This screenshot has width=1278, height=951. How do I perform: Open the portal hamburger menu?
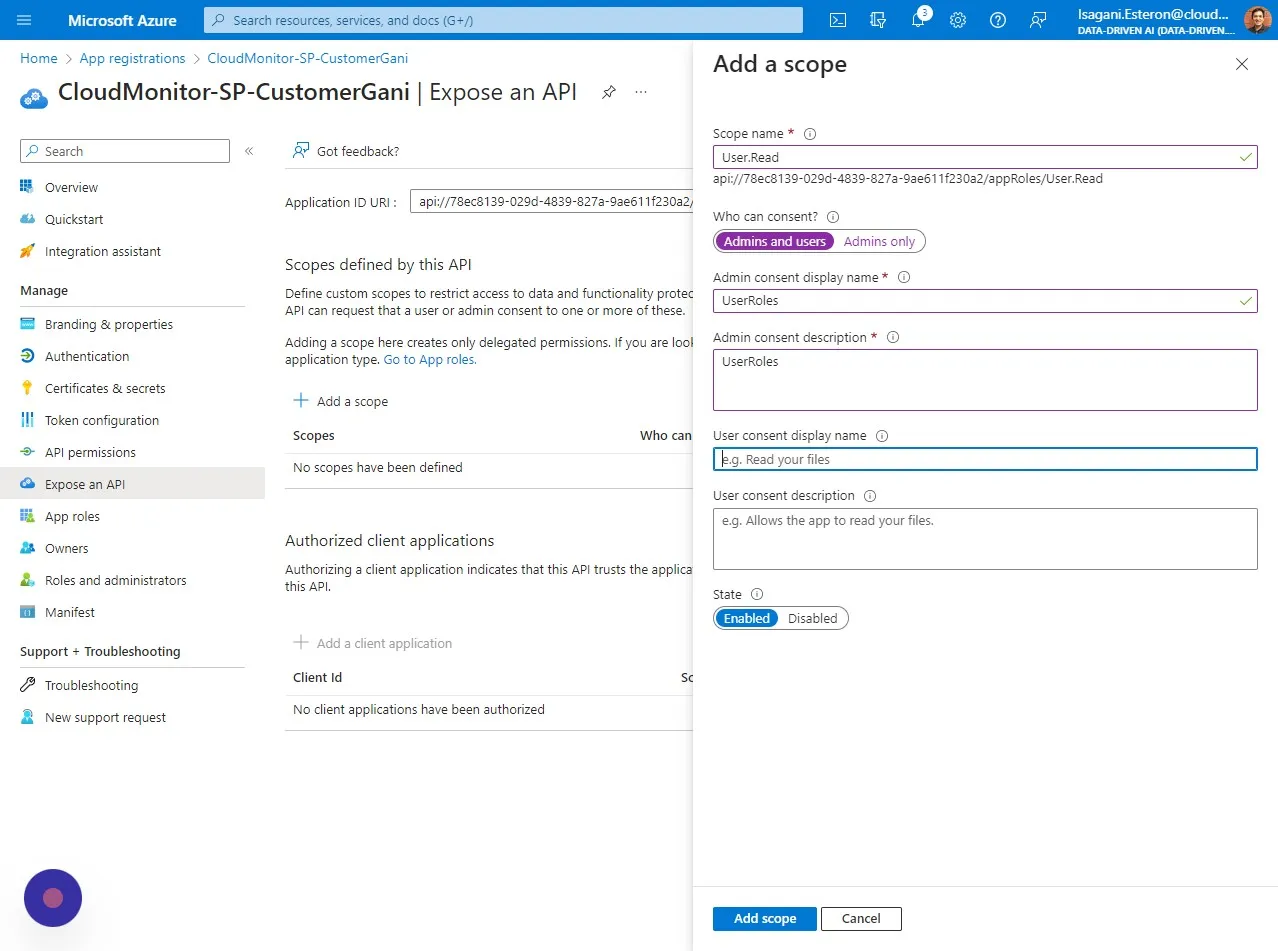click(25, 20)
